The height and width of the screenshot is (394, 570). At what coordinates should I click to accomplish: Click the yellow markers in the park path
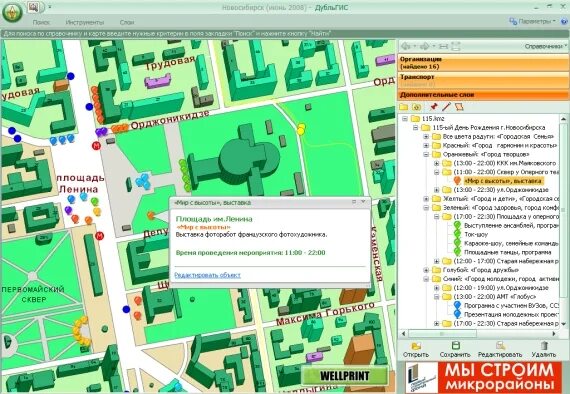301,129
